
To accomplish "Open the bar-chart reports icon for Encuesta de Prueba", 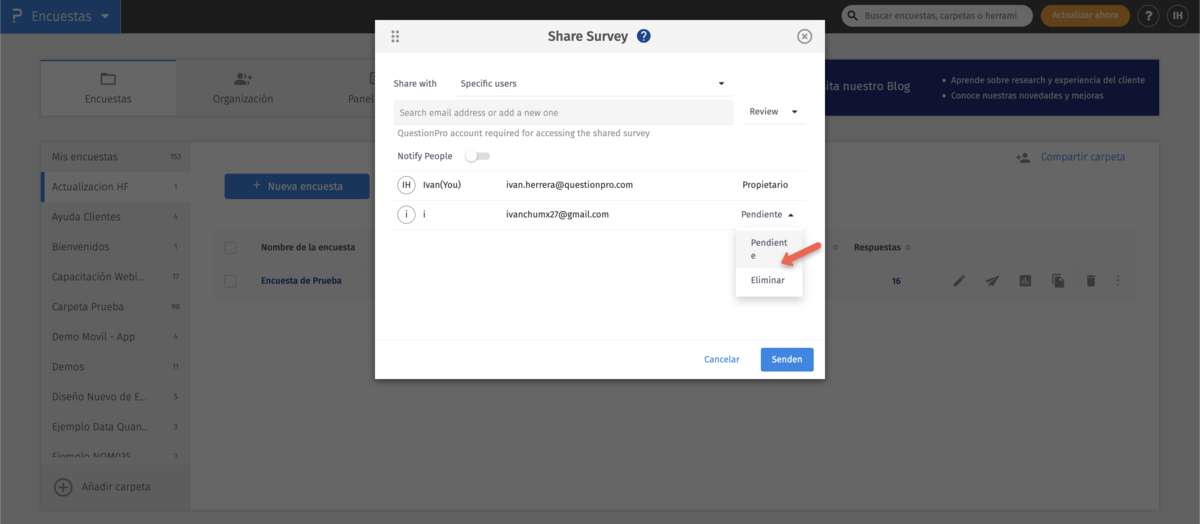I will 1025,281.
